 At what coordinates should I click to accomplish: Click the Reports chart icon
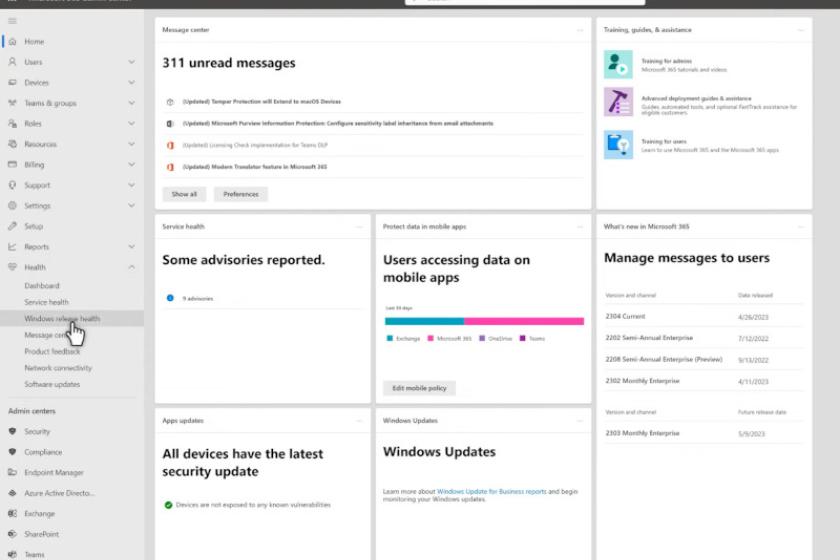(12, 247)
